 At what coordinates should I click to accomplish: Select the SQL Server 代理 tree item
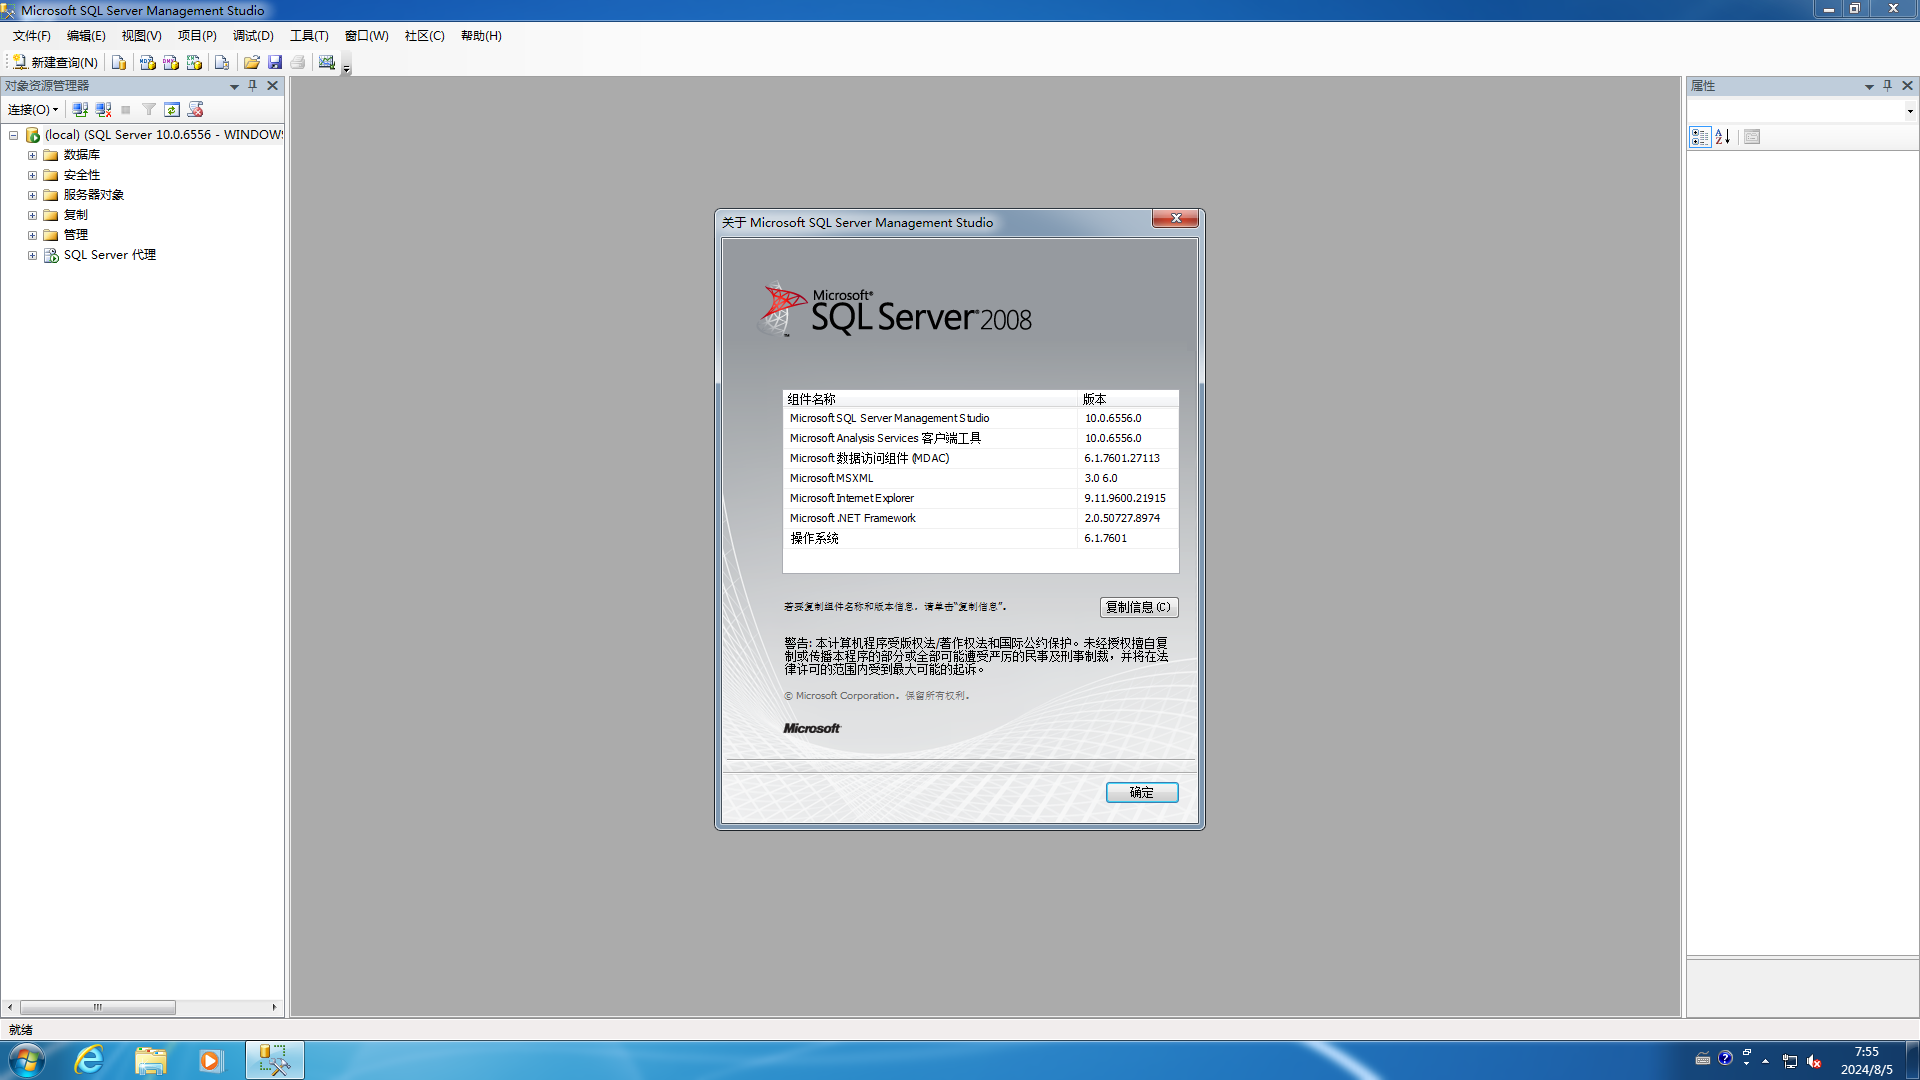click(x=110, y=255)
